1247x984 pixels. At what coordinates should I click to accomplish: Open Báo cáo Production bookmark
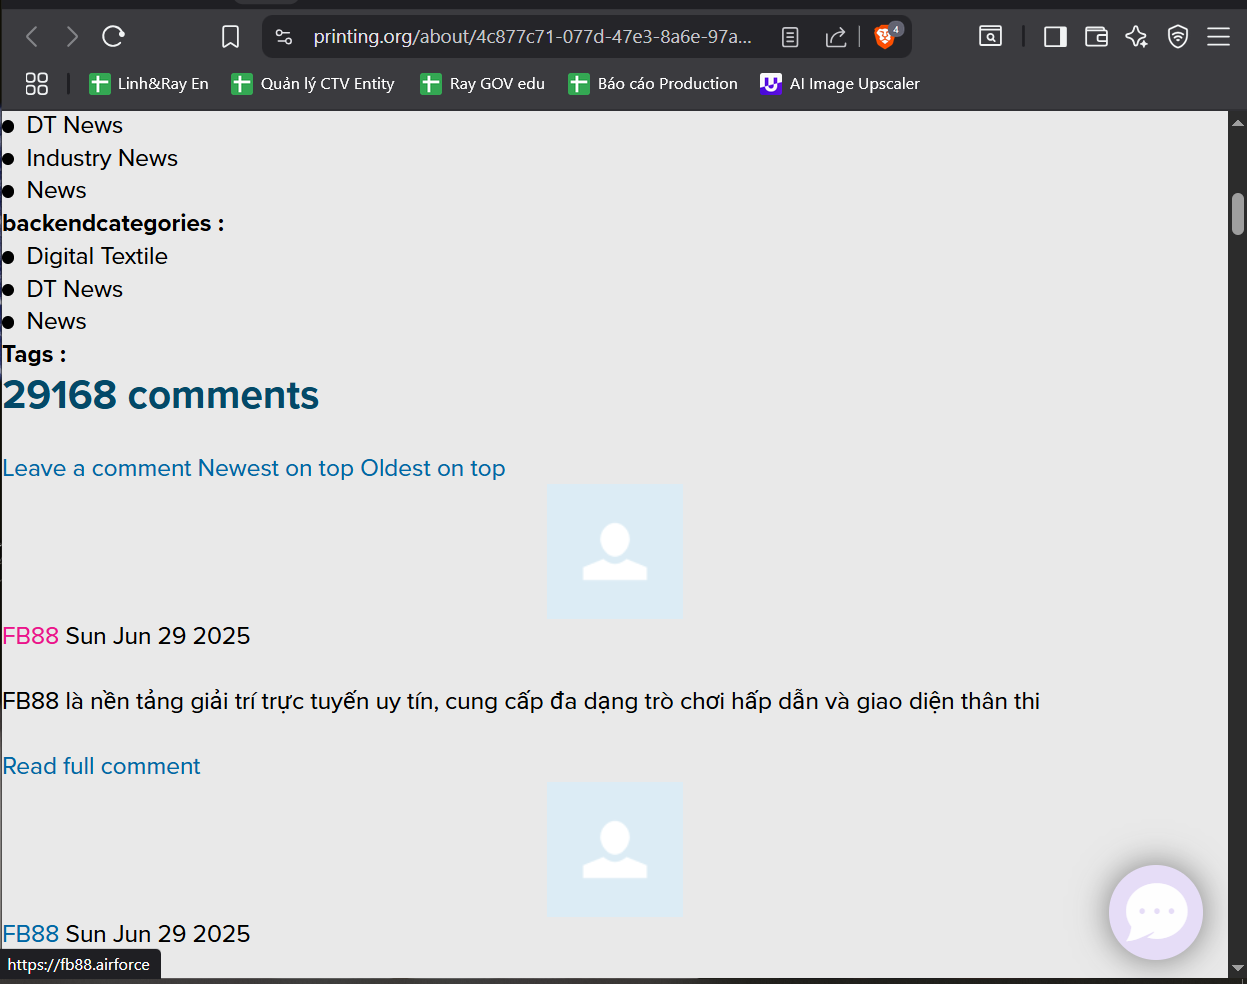[x=653, y=84]
